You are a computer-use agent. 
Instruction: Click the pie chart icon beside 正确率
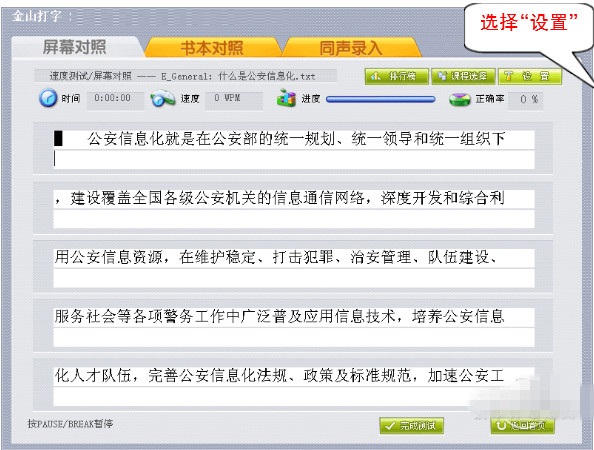(x=460, y=99)
